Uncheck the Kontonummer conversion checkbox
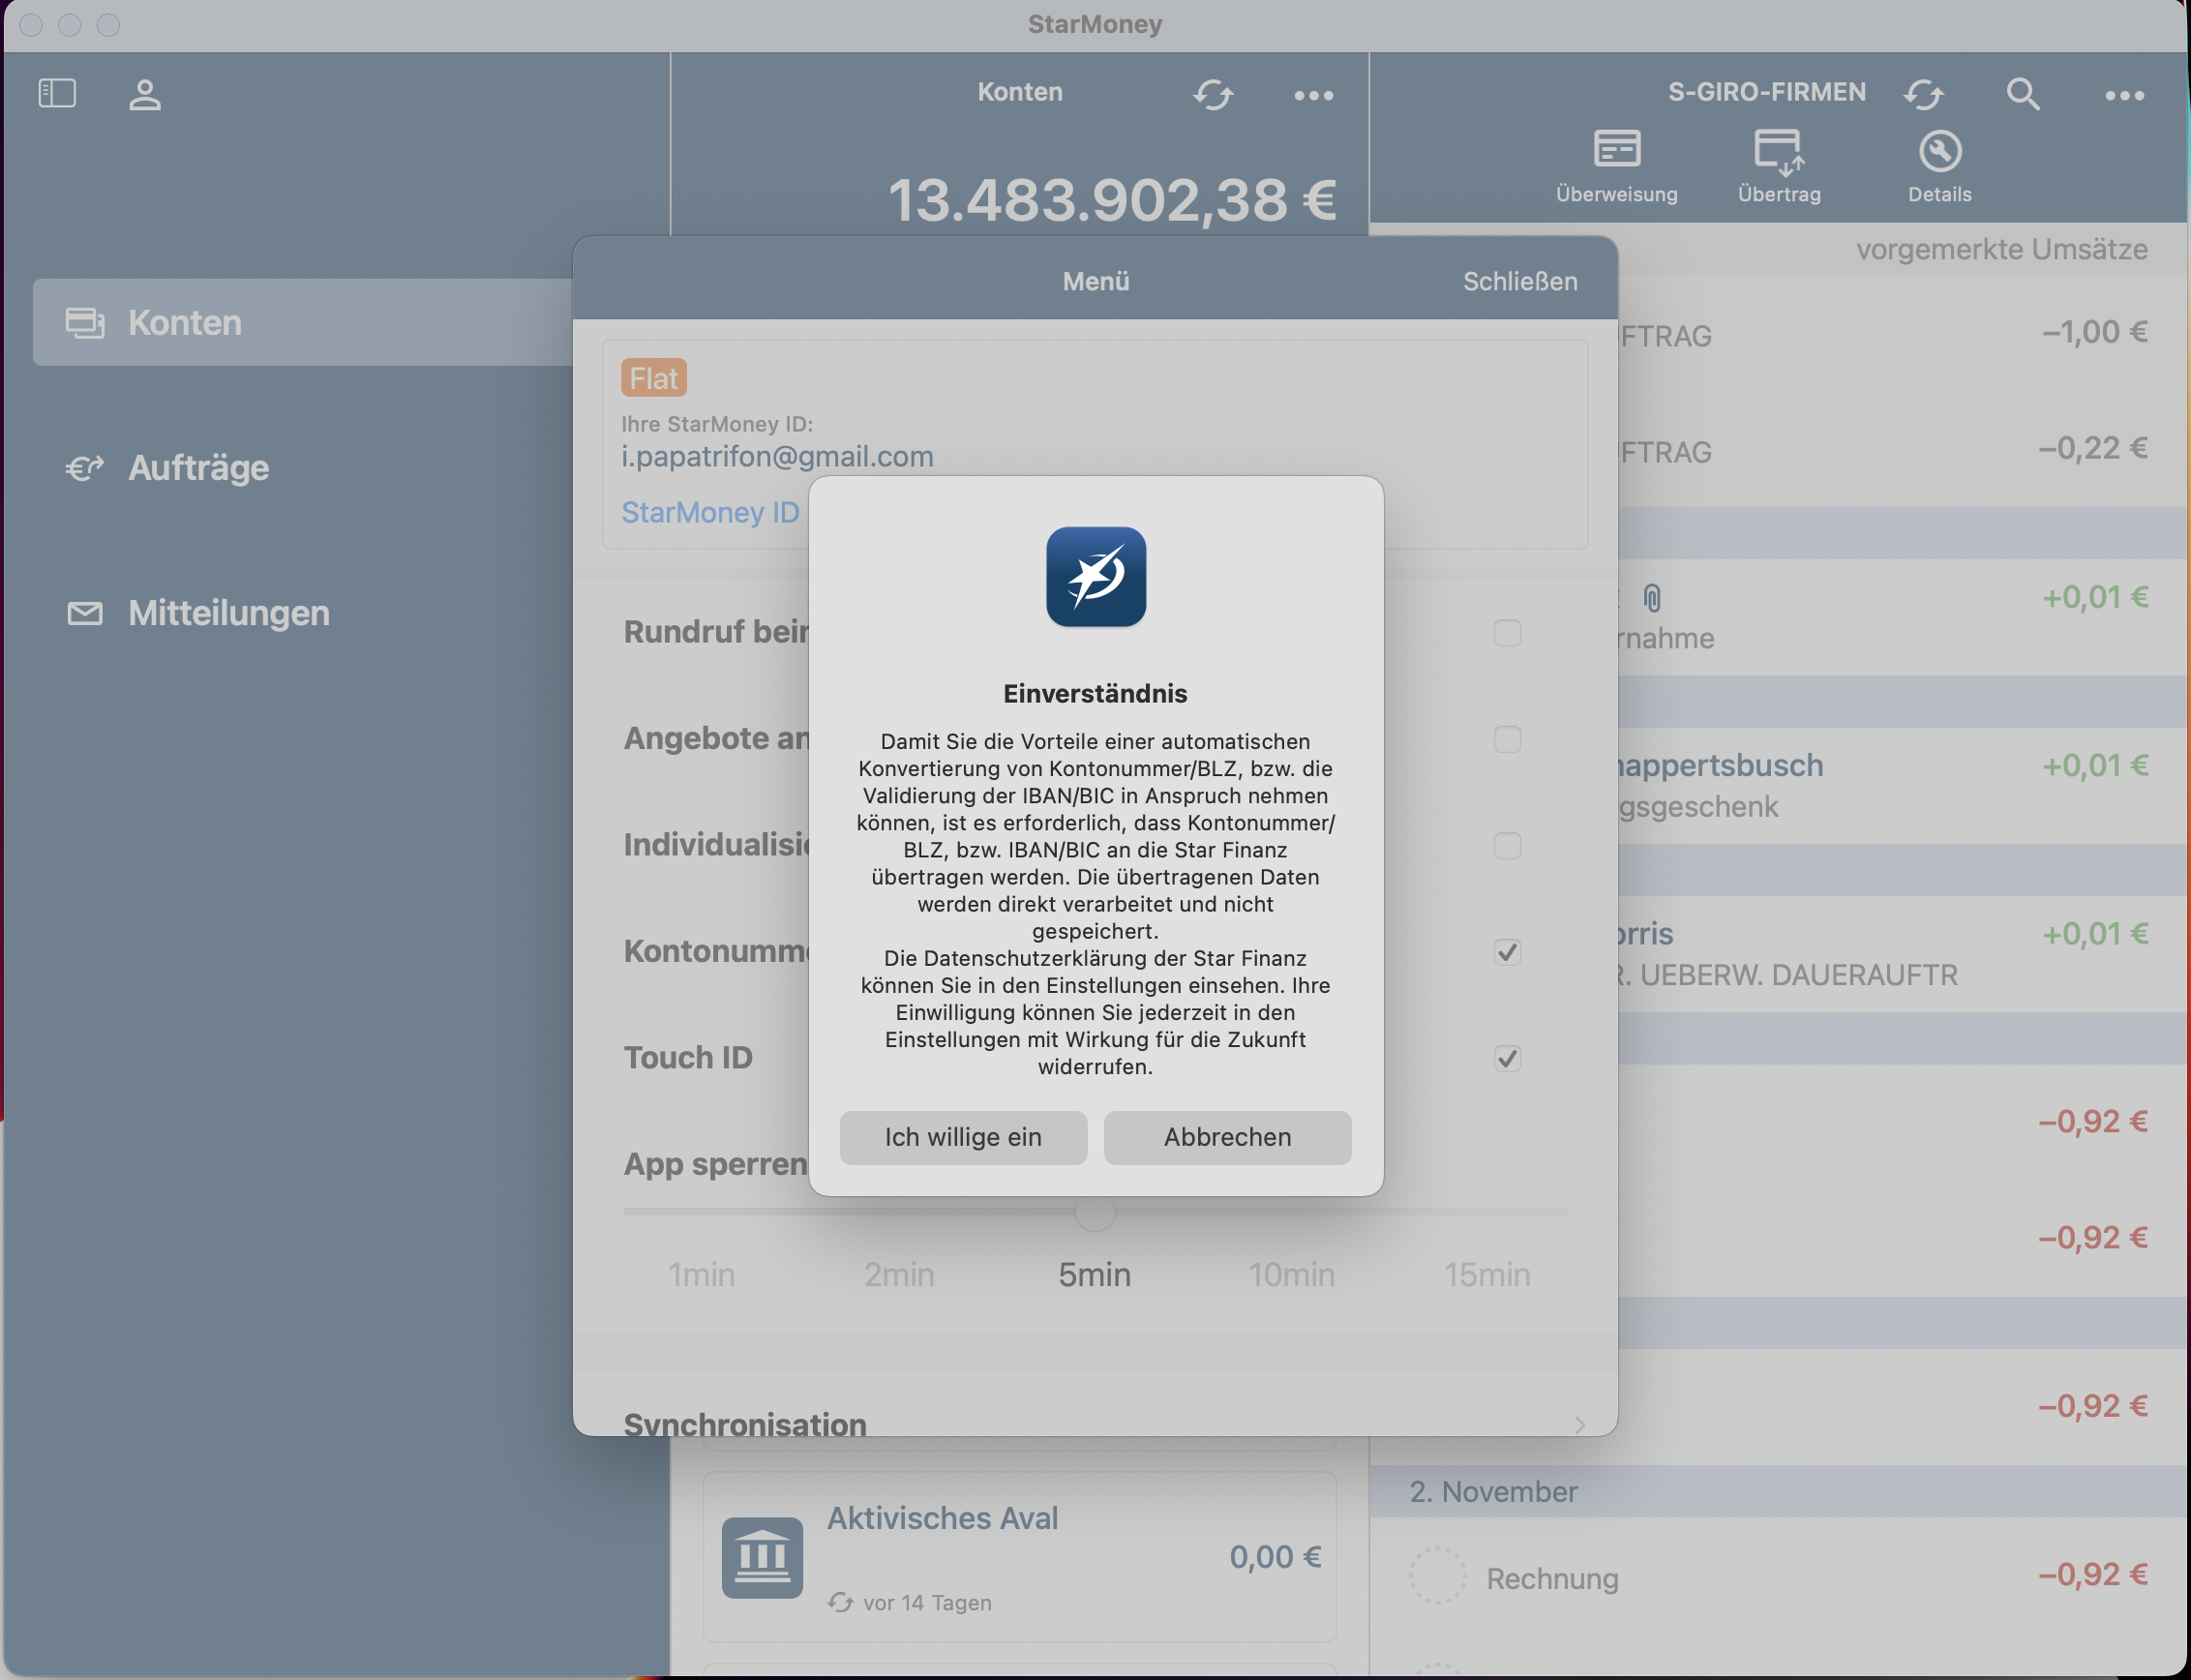The image size is (2191, 1680). 1507,952
